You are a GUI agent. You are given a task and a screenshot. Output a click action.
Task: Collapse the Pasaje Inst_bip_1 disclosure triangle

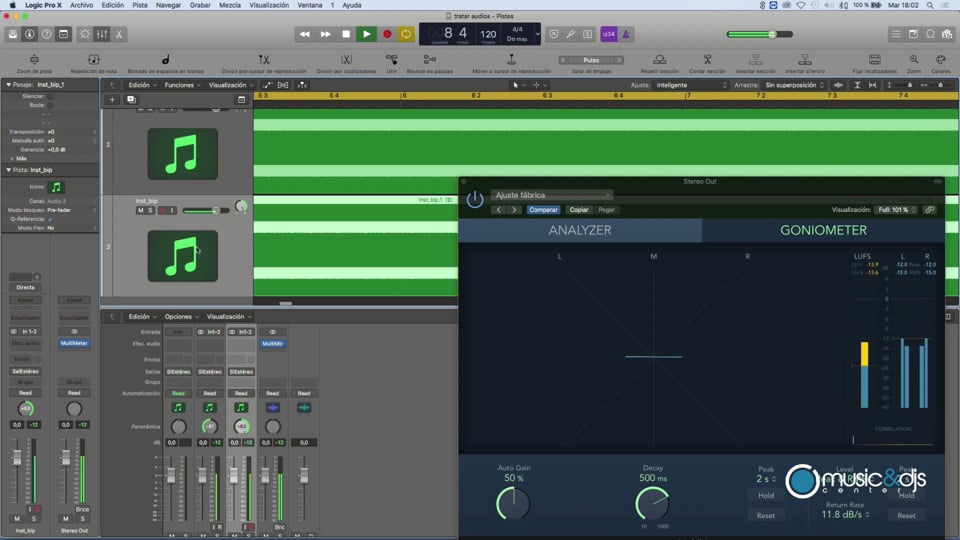click(x=9, y=84)
